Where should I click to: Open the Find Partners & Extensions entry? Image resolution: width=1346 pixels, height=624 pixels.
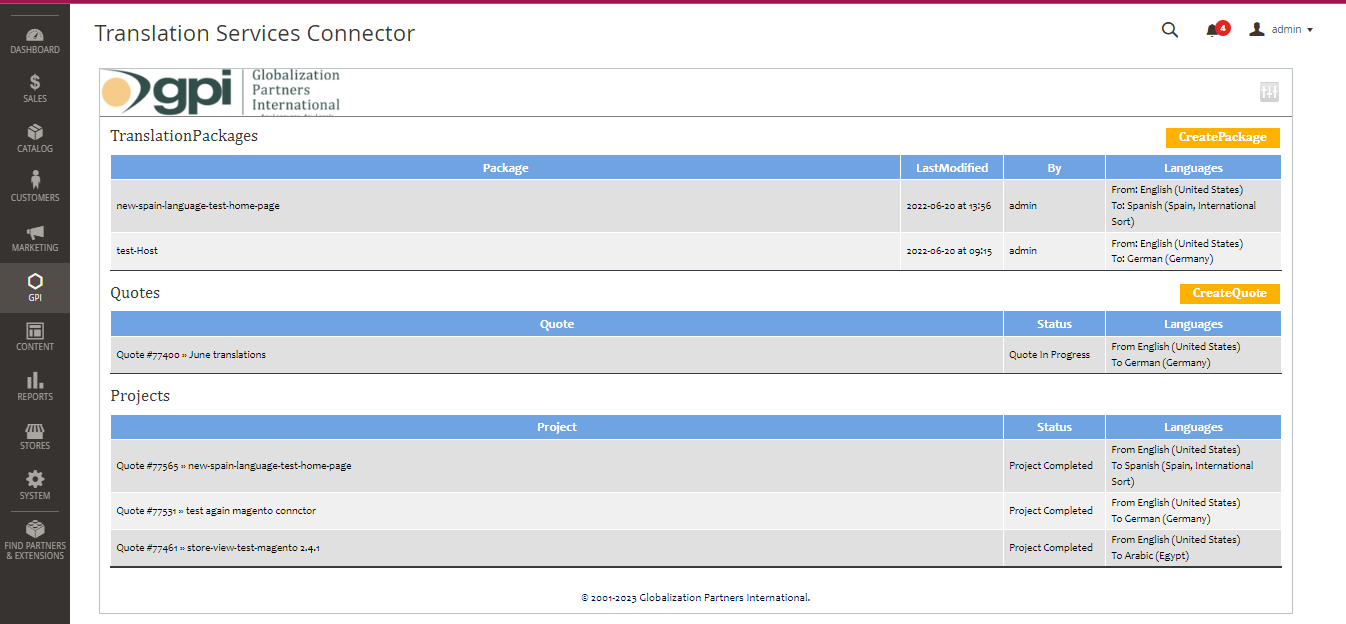35,540
